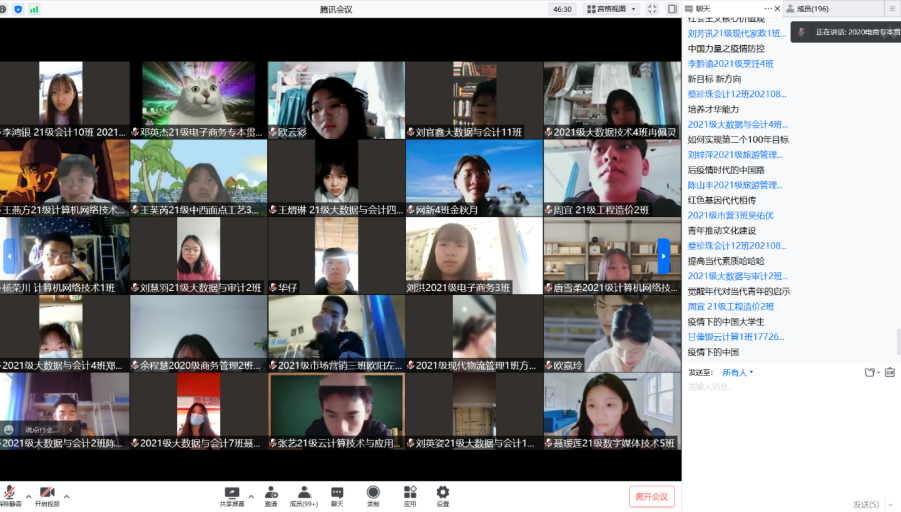The width and height of the screenshot is (901, 512).
Task: Click the chat (聊天) toolbar icon
Action: 337,494
